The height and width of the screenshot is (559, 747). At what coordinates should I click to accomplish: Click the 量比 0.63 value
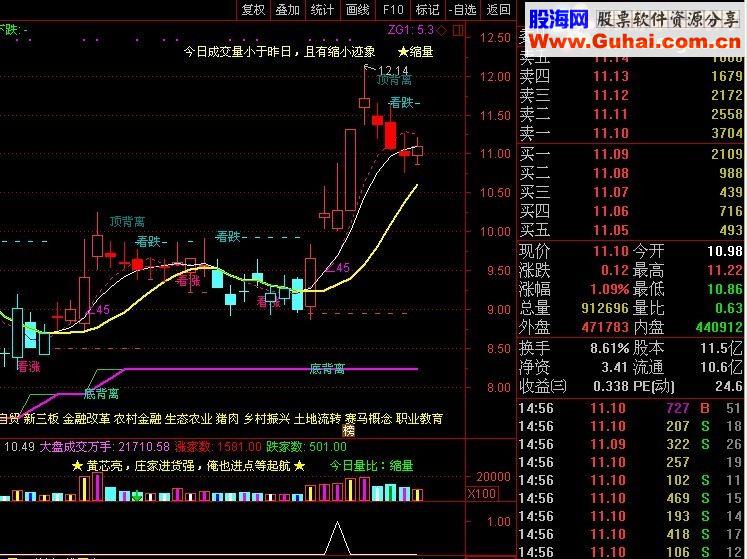[x=729, y=308]
